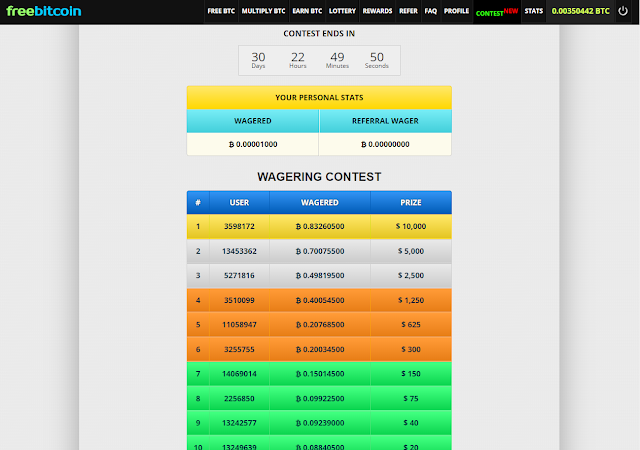Click the 0.00350442 BTC balance
Viewport: 640px width, 450px height.
[x=580, y=11]
